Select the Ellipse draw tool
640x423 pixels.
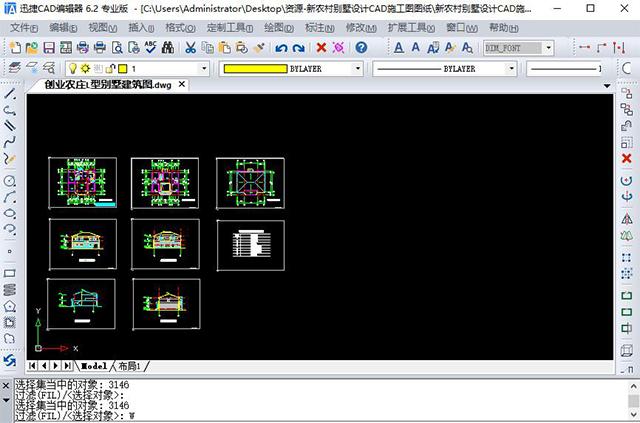click(x=10, y=213)
